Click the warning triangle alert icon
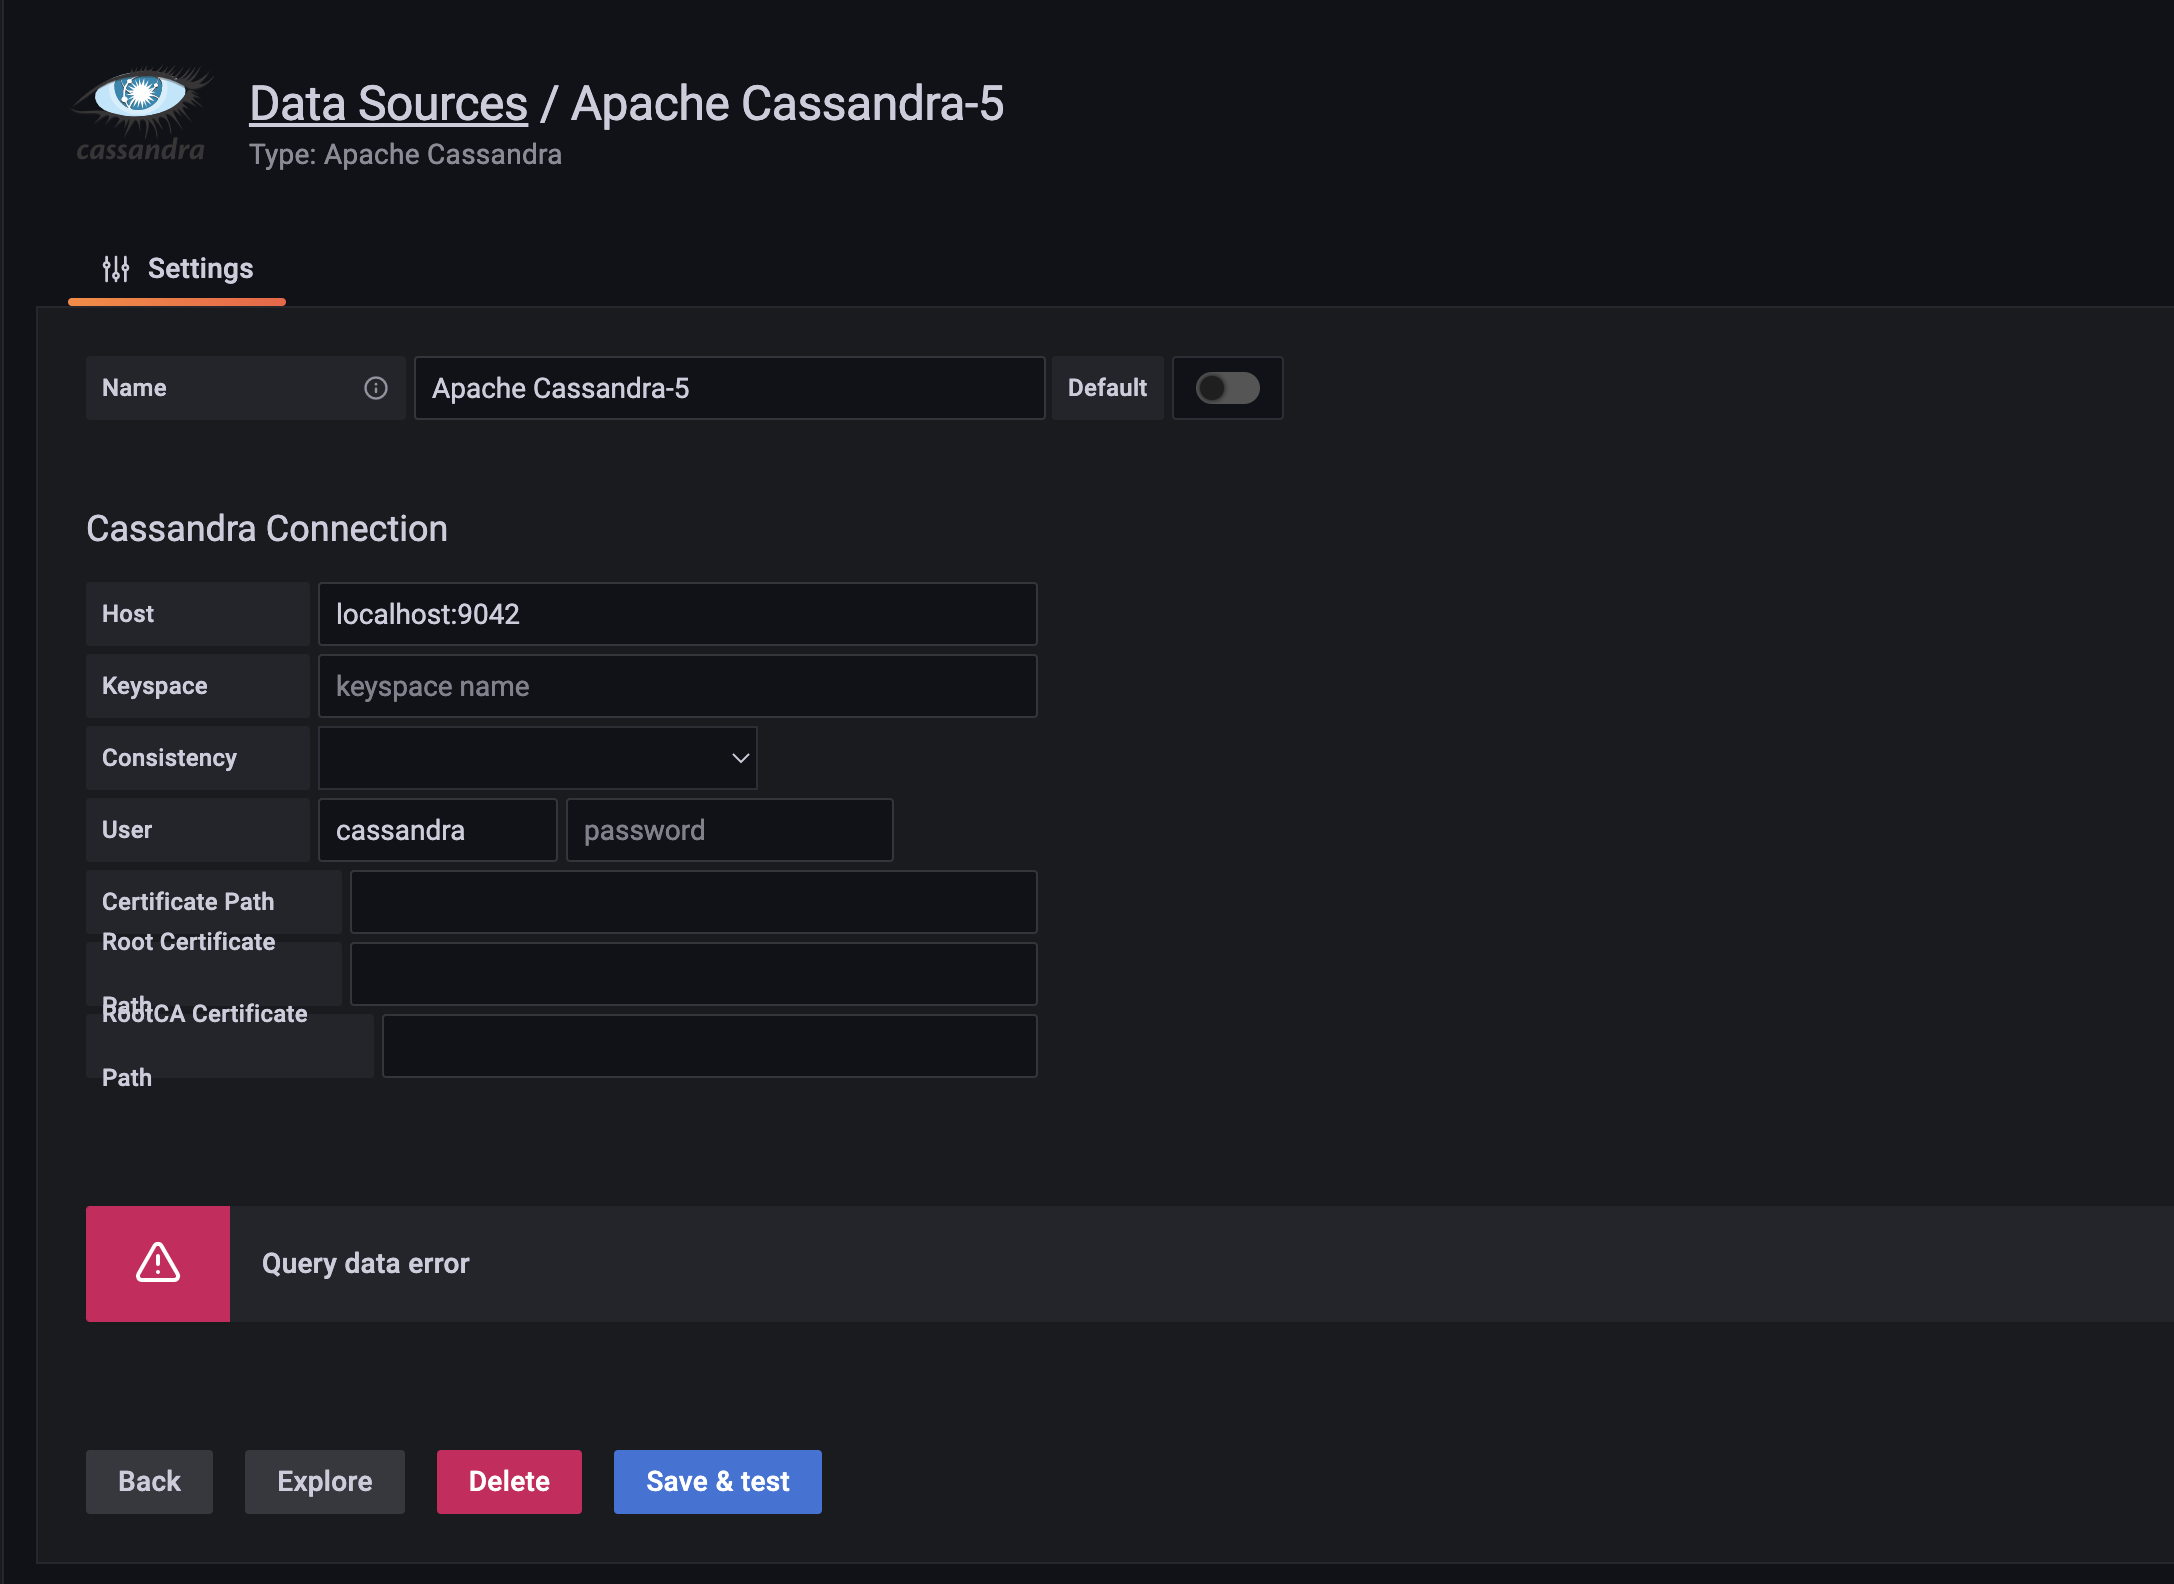The width and height of the screenshot is (2174, 1584). (x=158, y=1263)
